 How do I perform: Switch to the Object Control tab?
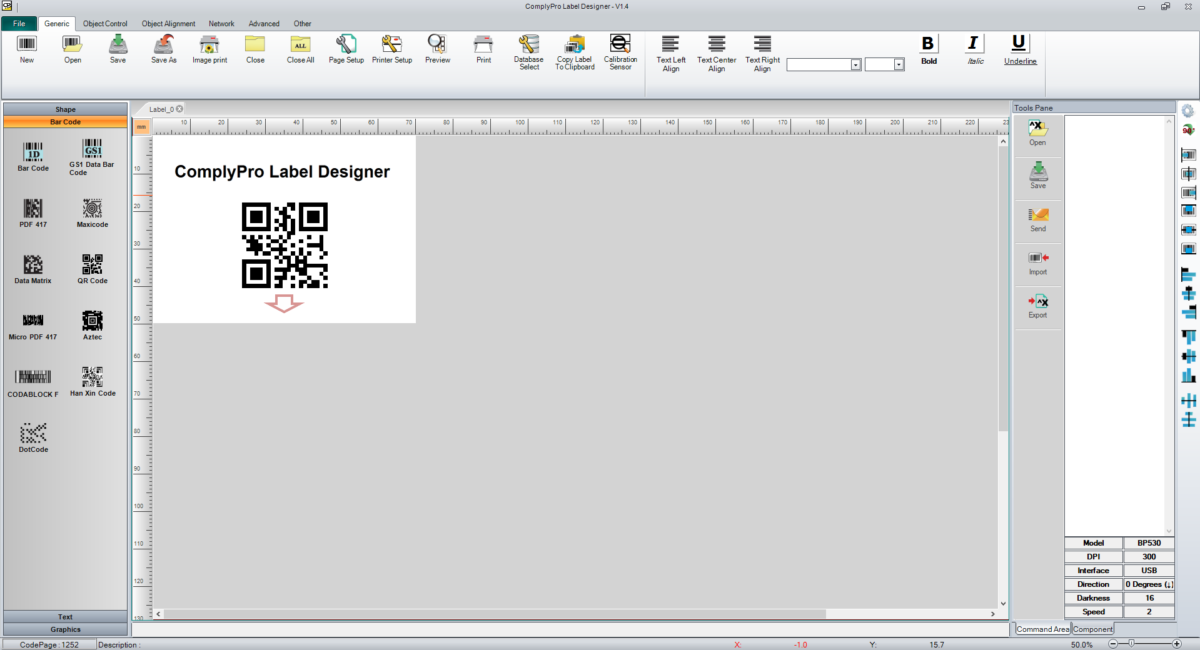pos(105,23)
